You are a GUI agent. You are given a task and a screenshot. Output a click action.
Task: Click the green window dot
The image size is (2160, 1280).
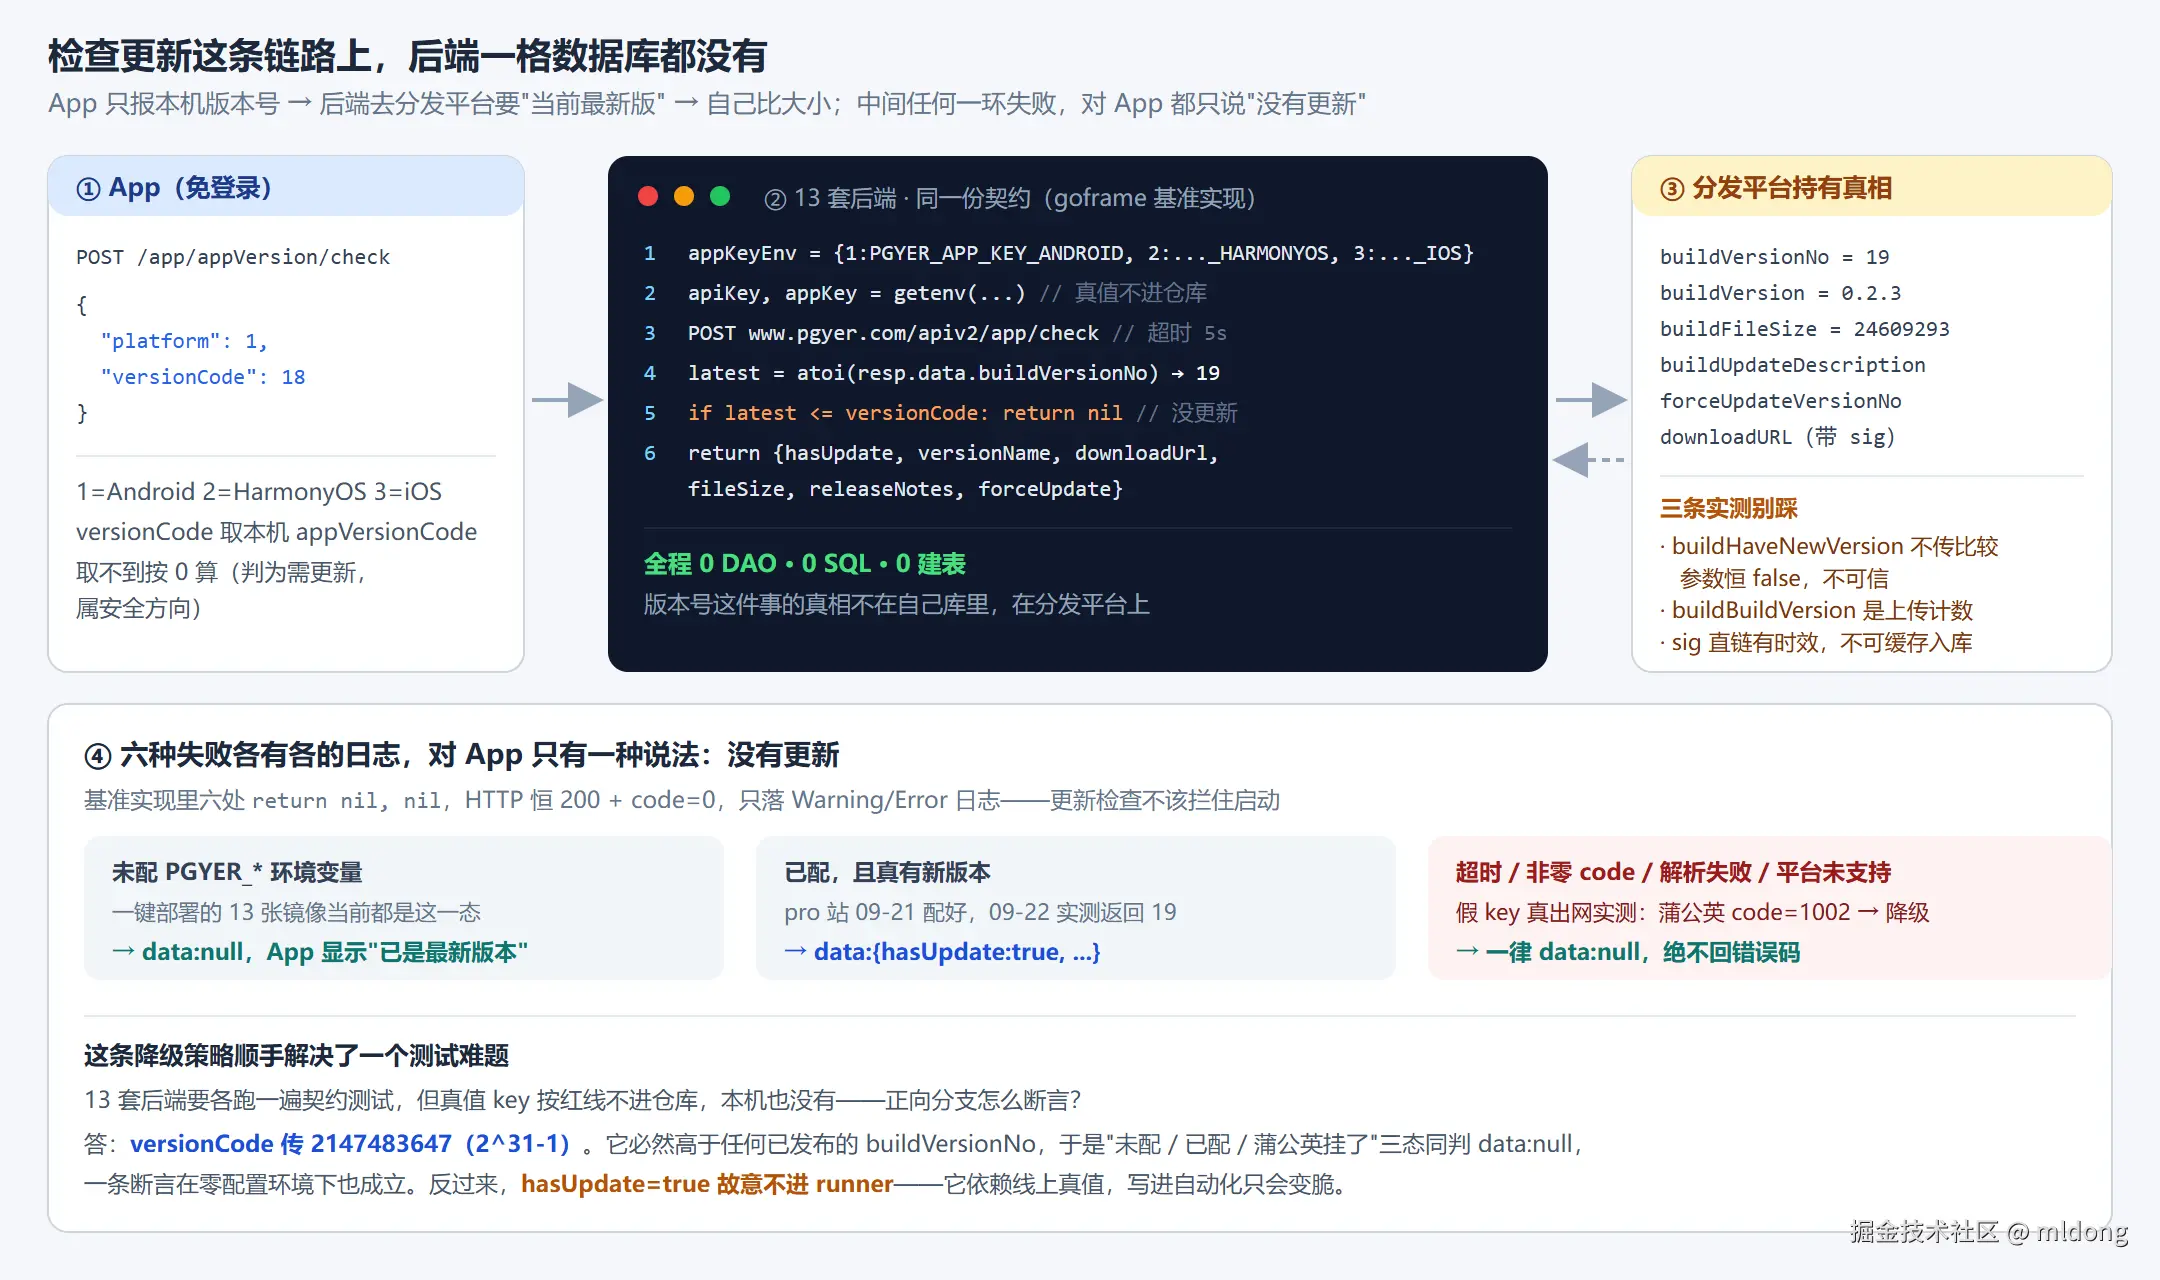click(x=720, y=196)
